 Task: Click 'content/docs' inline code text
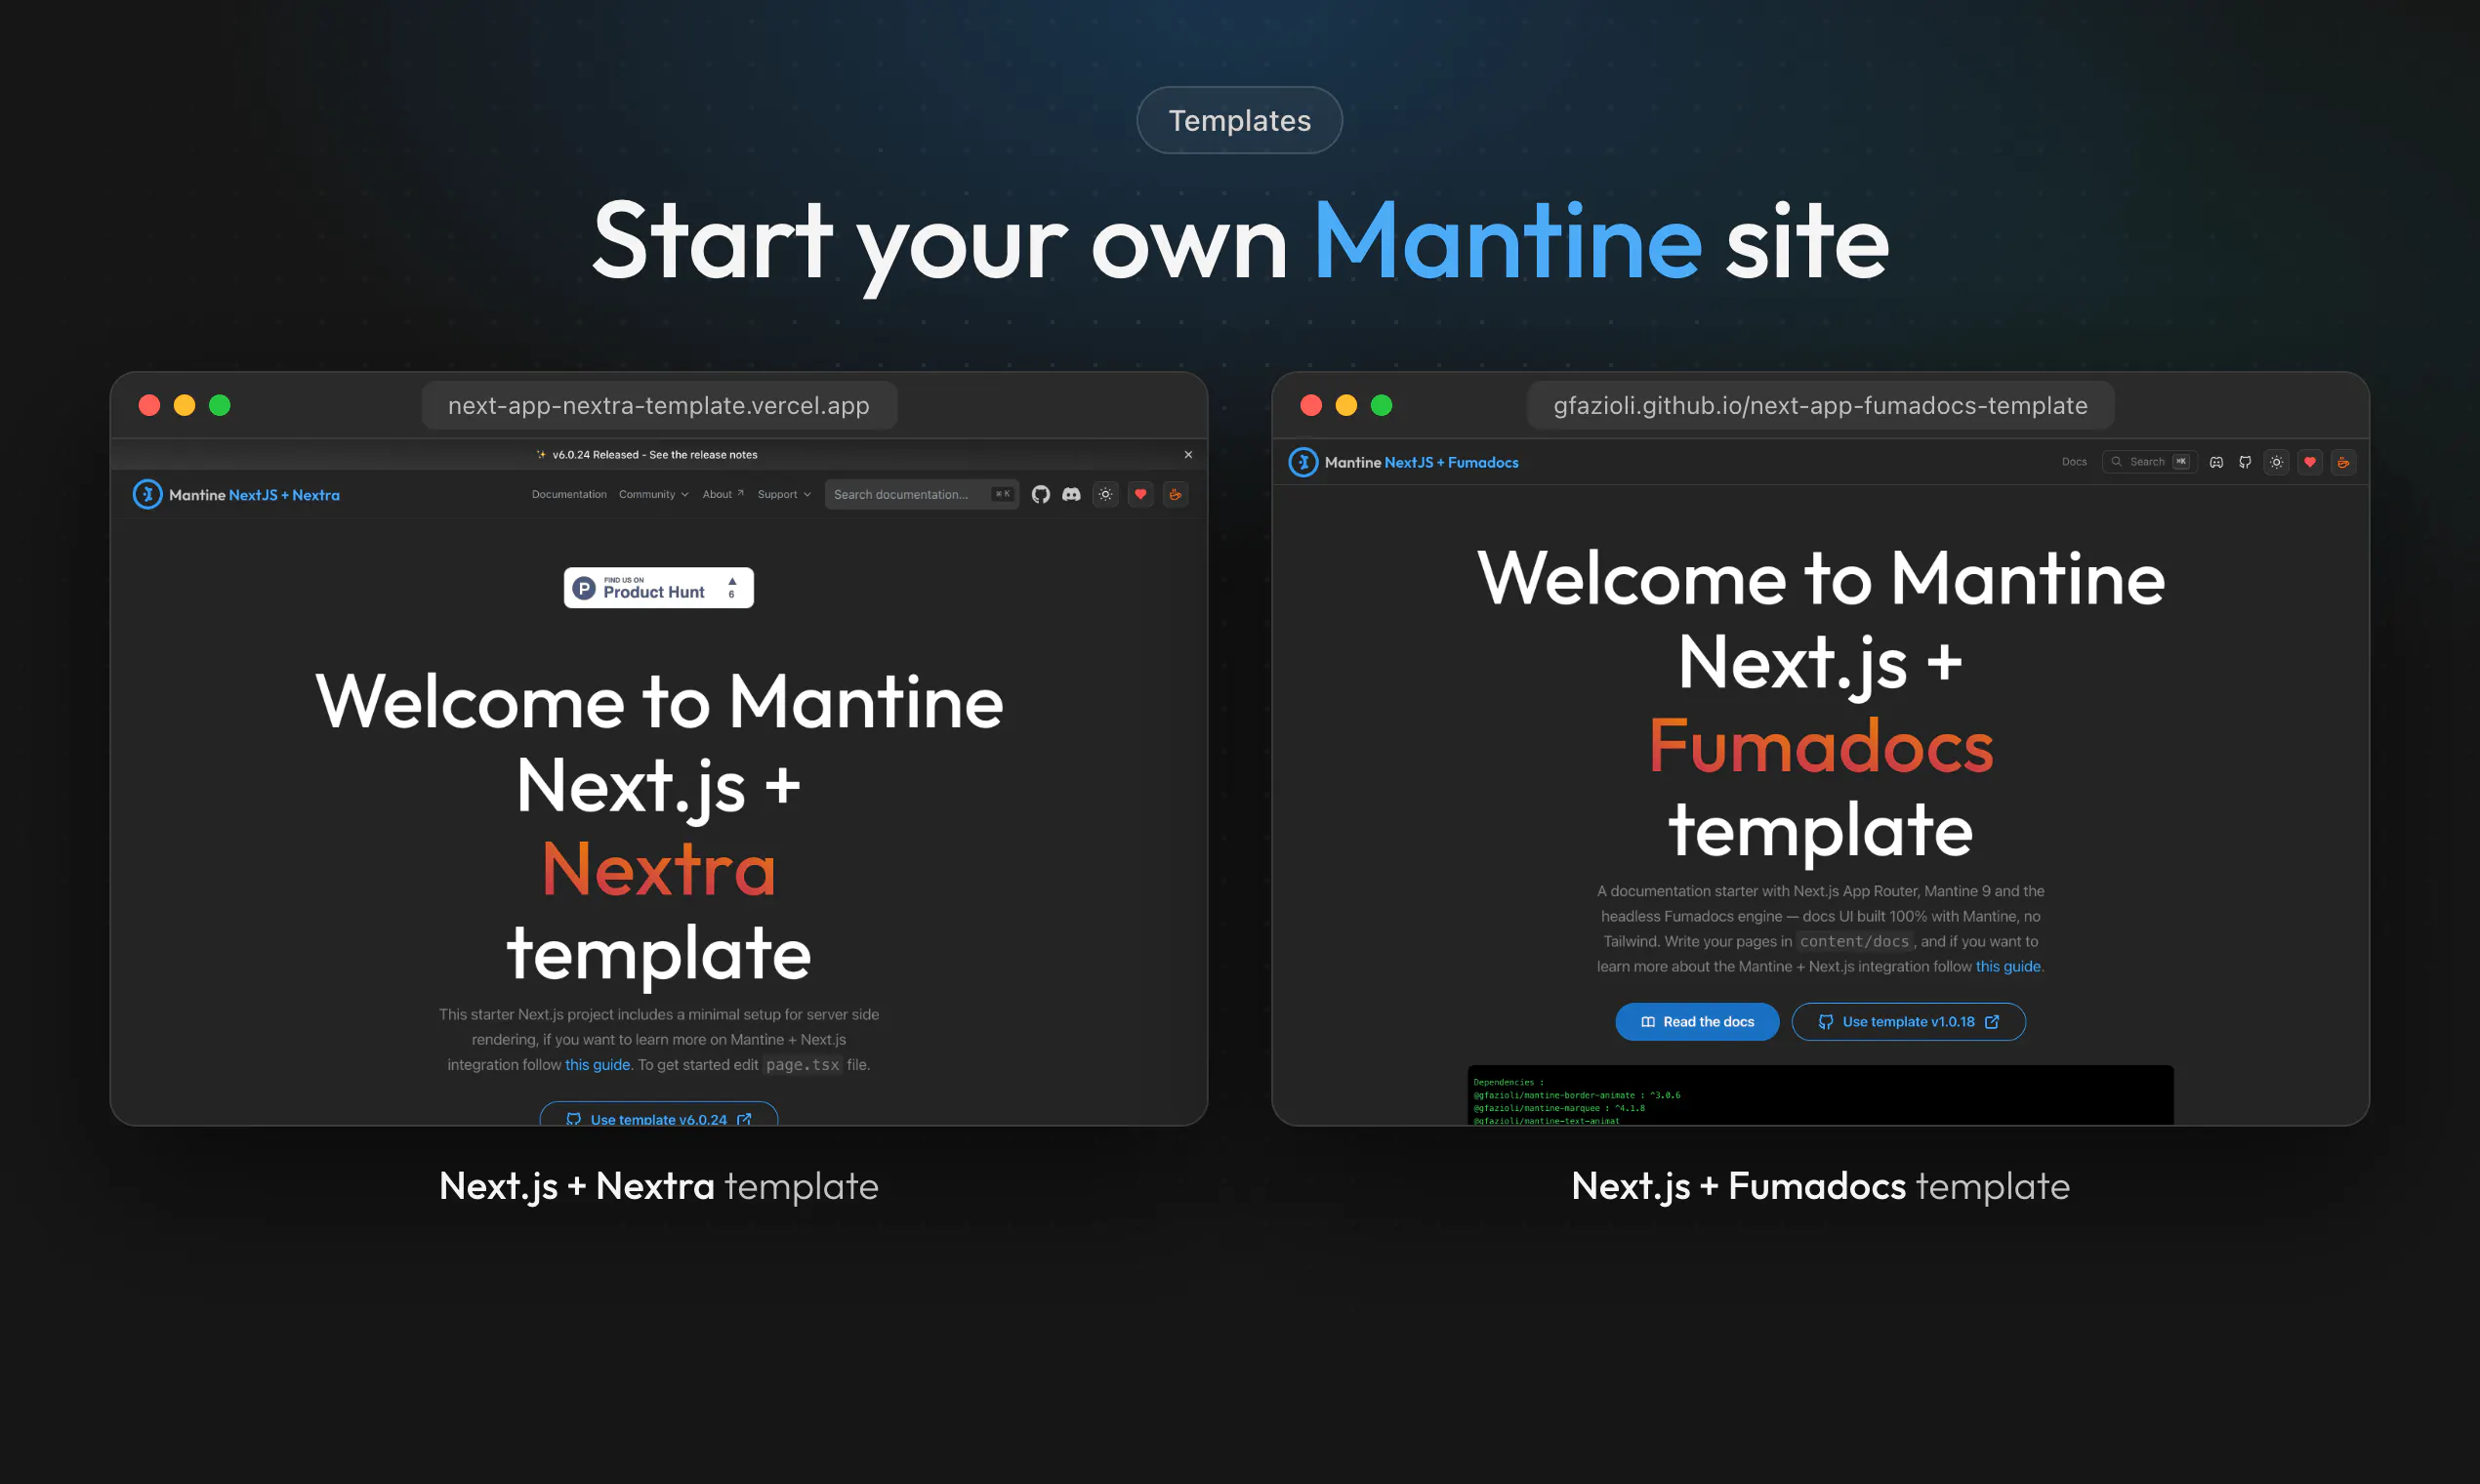click(1854, 941)
